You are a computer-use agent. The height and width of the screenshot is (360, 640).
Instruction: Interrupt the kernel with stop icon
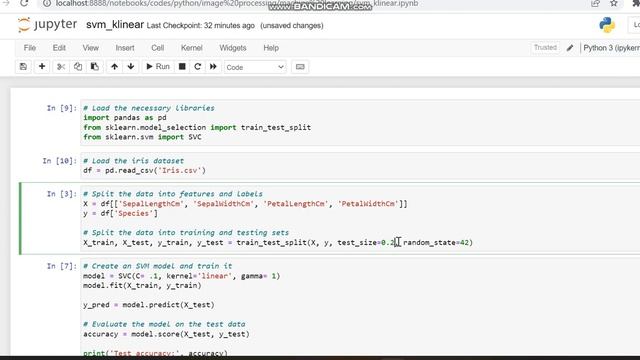click(x=182, y=67)
